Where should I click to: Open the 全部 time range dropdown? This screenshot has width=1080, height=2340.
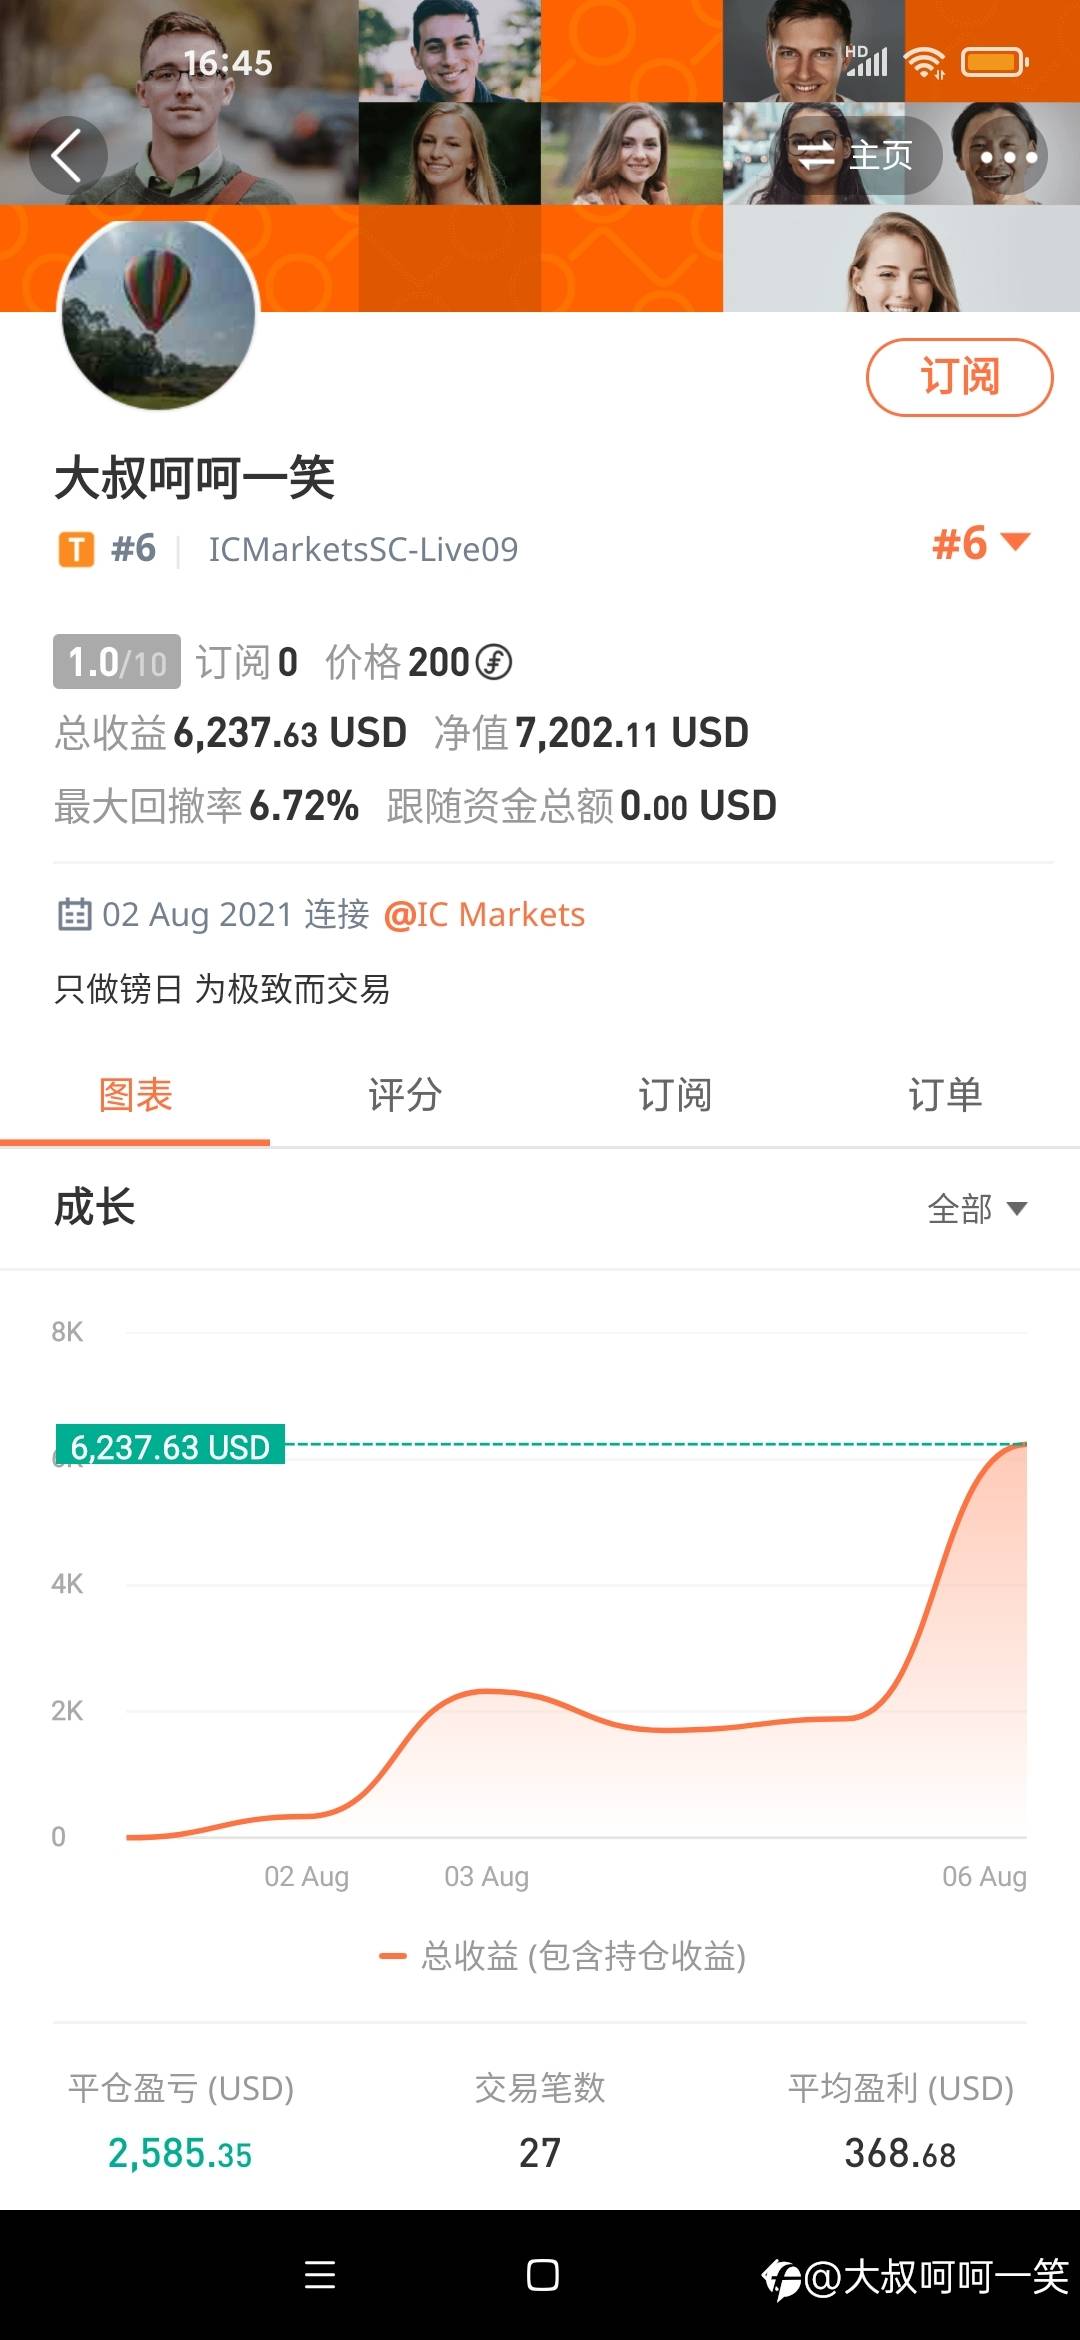point(977,1209)
